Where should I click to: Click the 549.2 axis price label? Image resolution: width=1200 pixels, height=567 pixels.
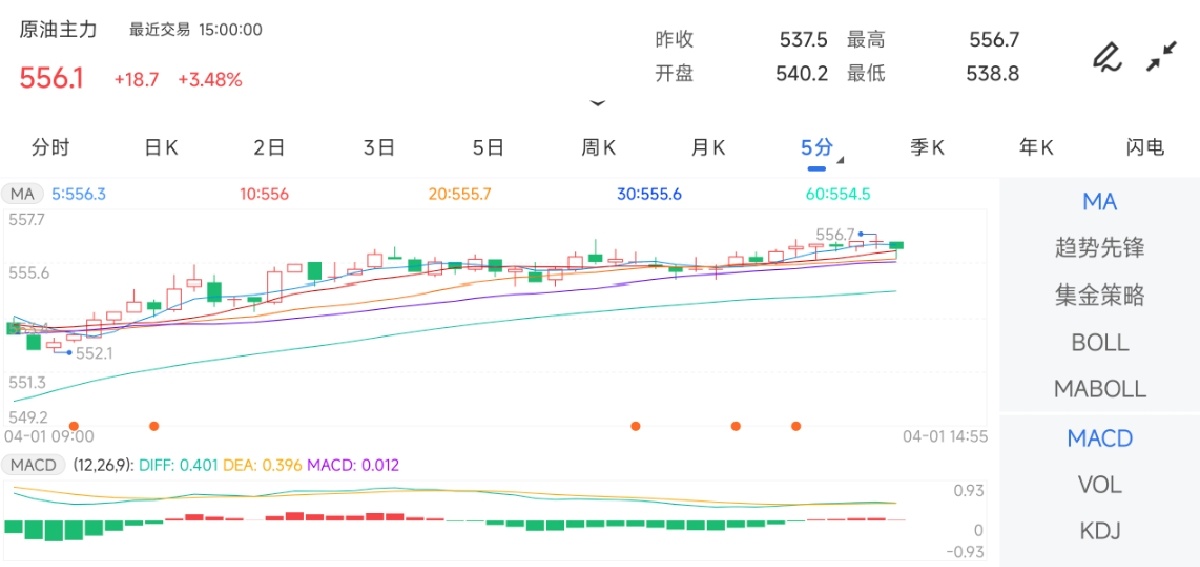26,418
